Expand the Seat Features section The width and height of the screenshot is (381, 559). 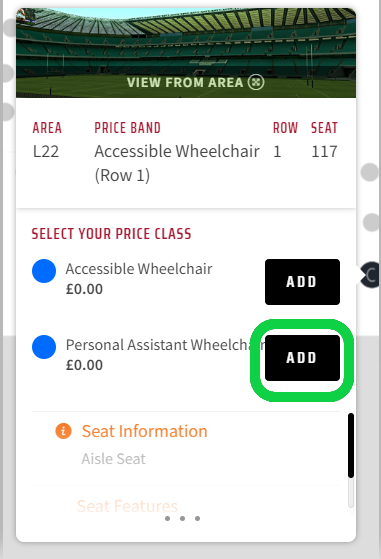pyautogui.click(x=127, y=506)
